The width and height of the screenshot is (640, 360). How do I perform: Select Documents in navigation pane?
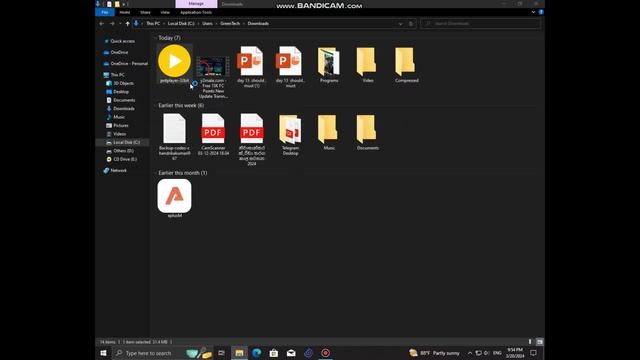tap(124, 100)
